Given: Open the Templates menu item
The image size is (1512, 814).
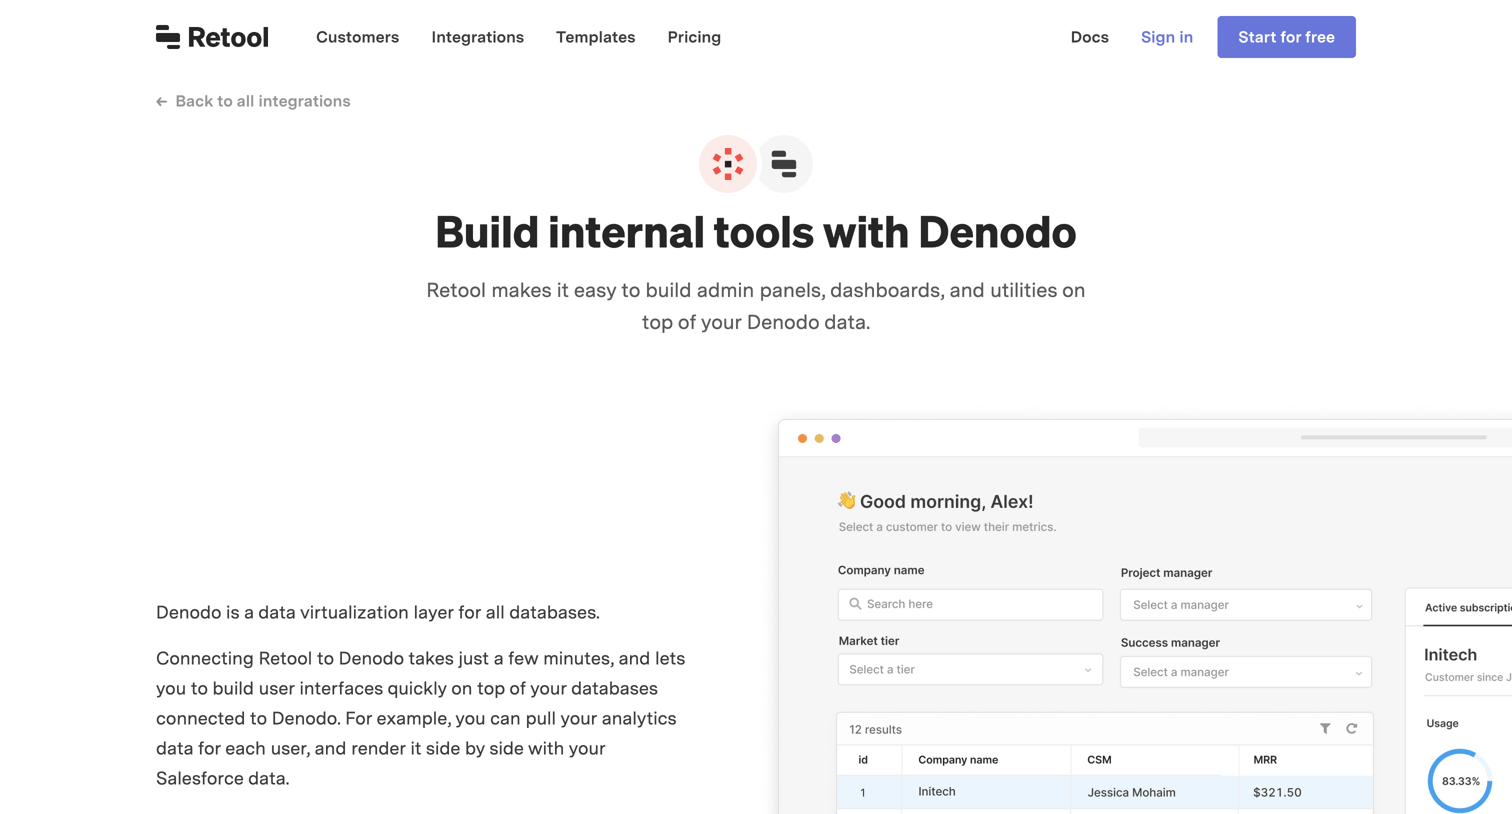Looking at the screenshot, I should pyautogui.click(x=595, y=37).
